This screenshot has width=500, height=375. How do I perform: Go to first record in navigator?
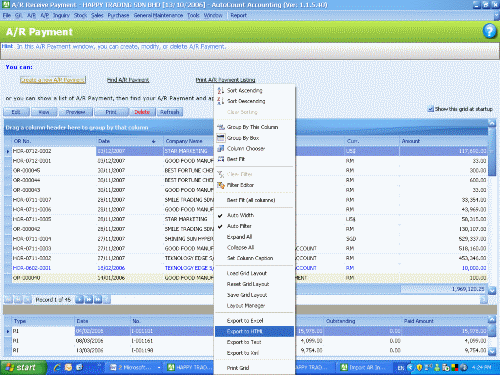coord(8,300)
